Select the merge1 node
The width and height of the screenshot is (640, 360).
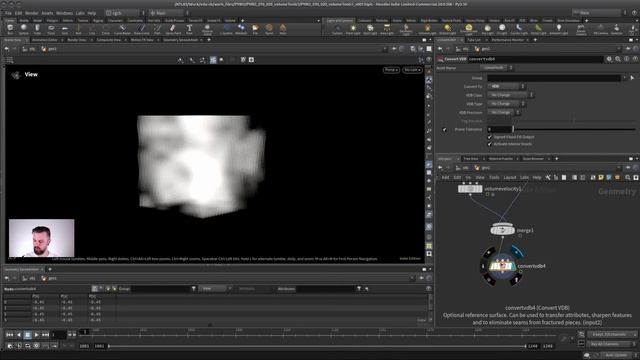pos(502,230)
